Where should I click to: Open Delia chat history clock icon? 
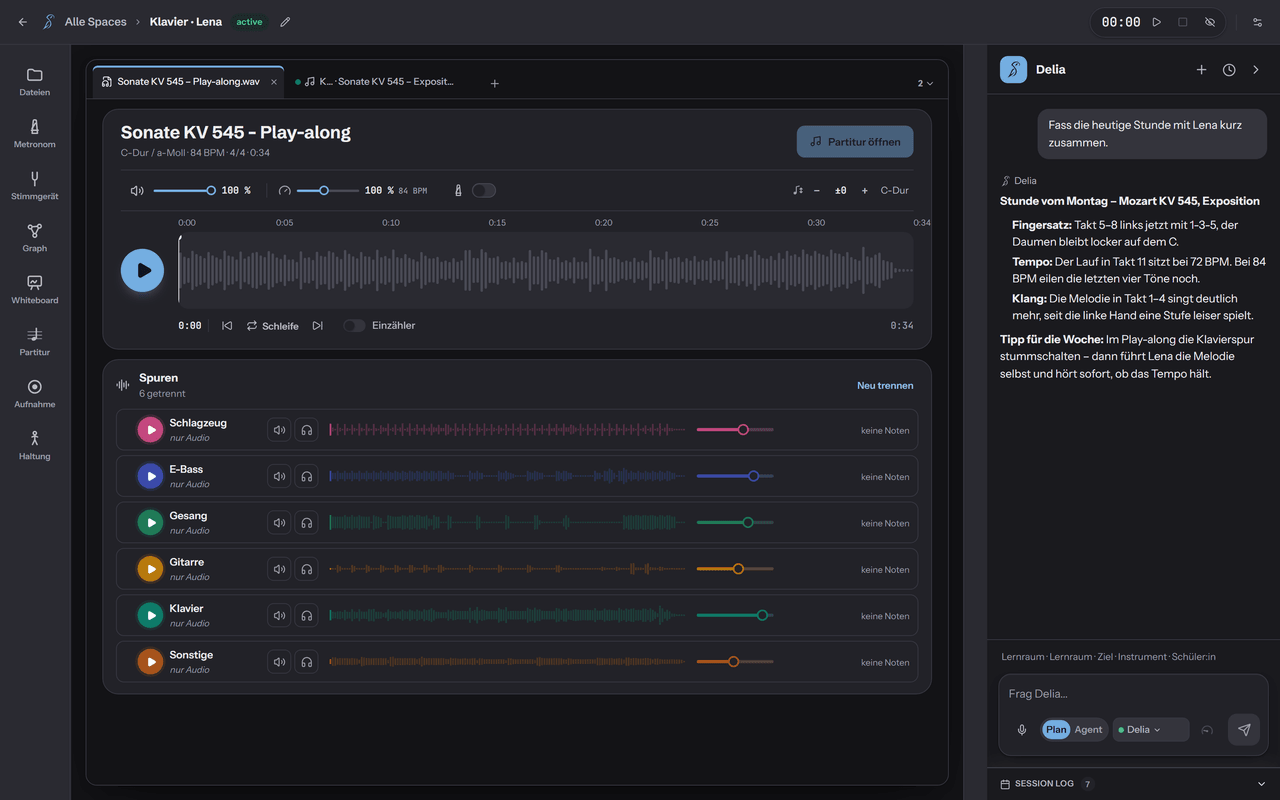pos(1229,70)
